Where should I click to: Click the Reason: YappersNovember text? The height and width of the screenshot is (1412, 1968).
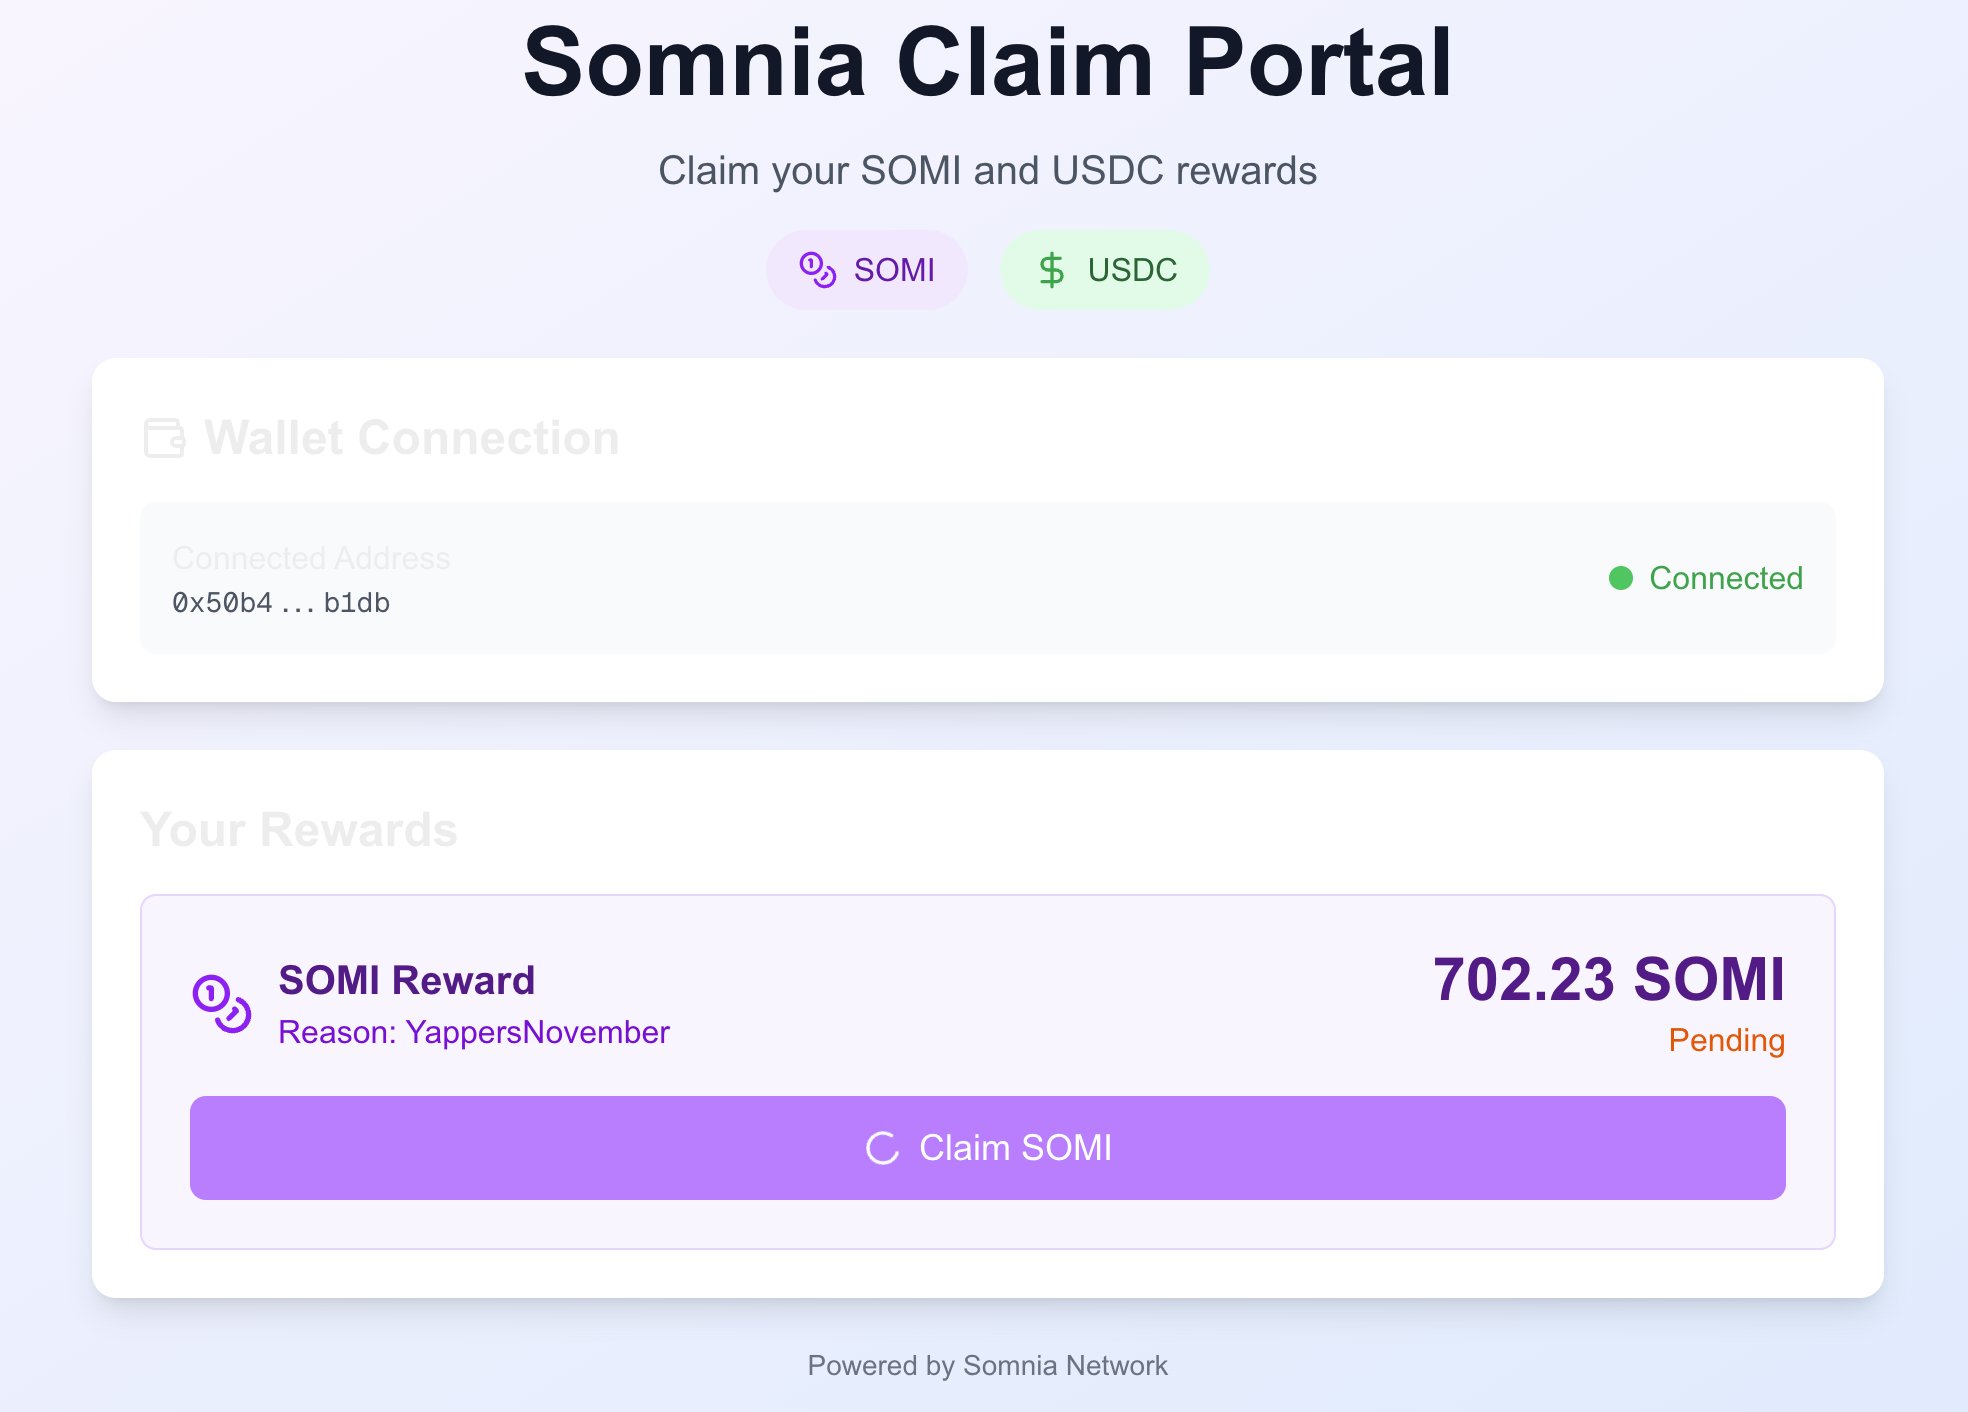pos(473,1032)
